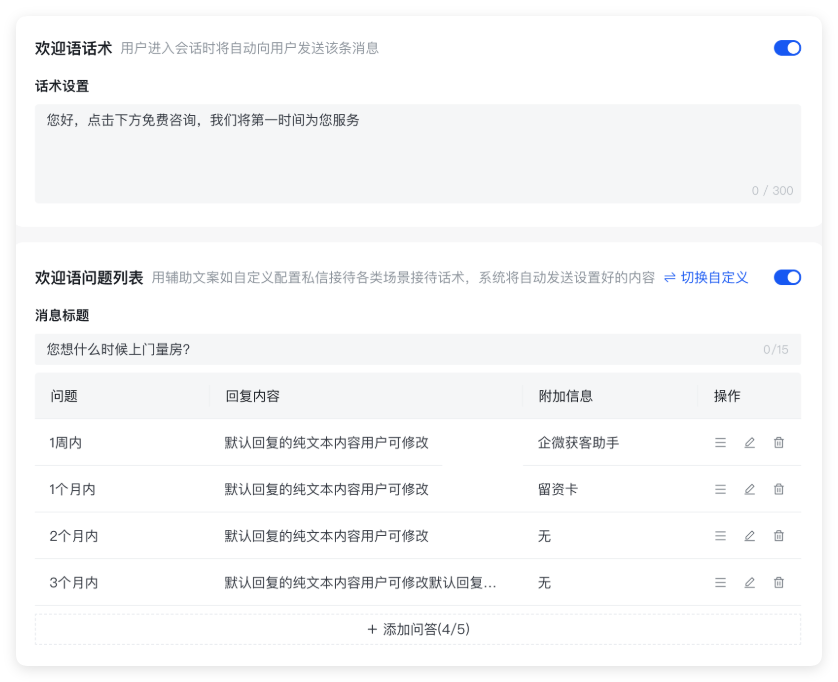Edit the 2个月内 question reply
838x682 pixels.
tap(749, 536)
